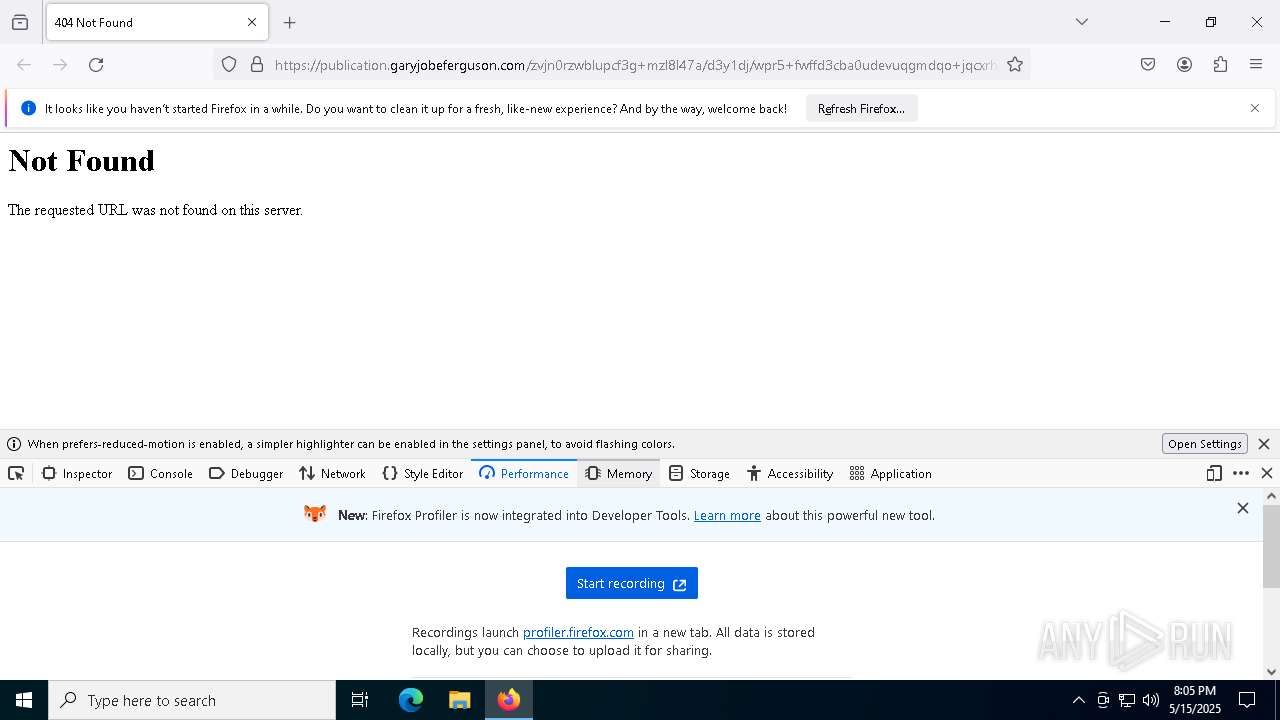1280x720 pixels.
Task: Open the network tray icon
Action: point(1127,700)
